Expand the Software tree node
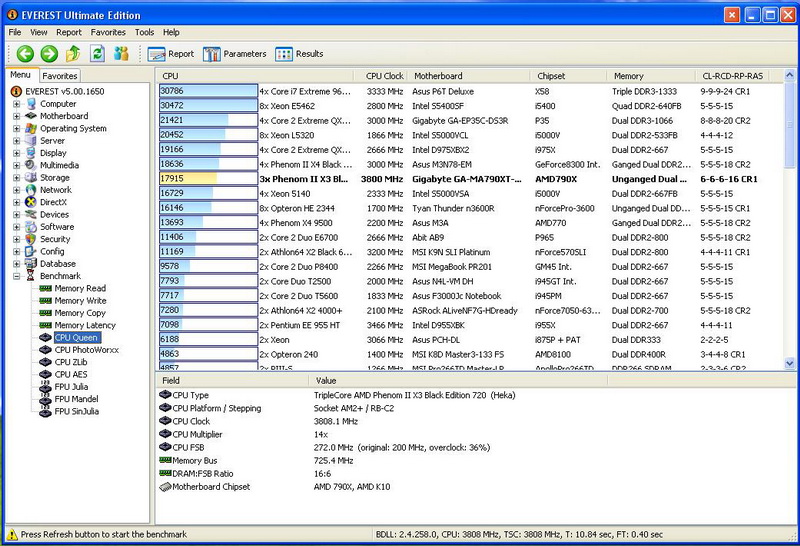800x546 pixels. [x=16, y=227]
